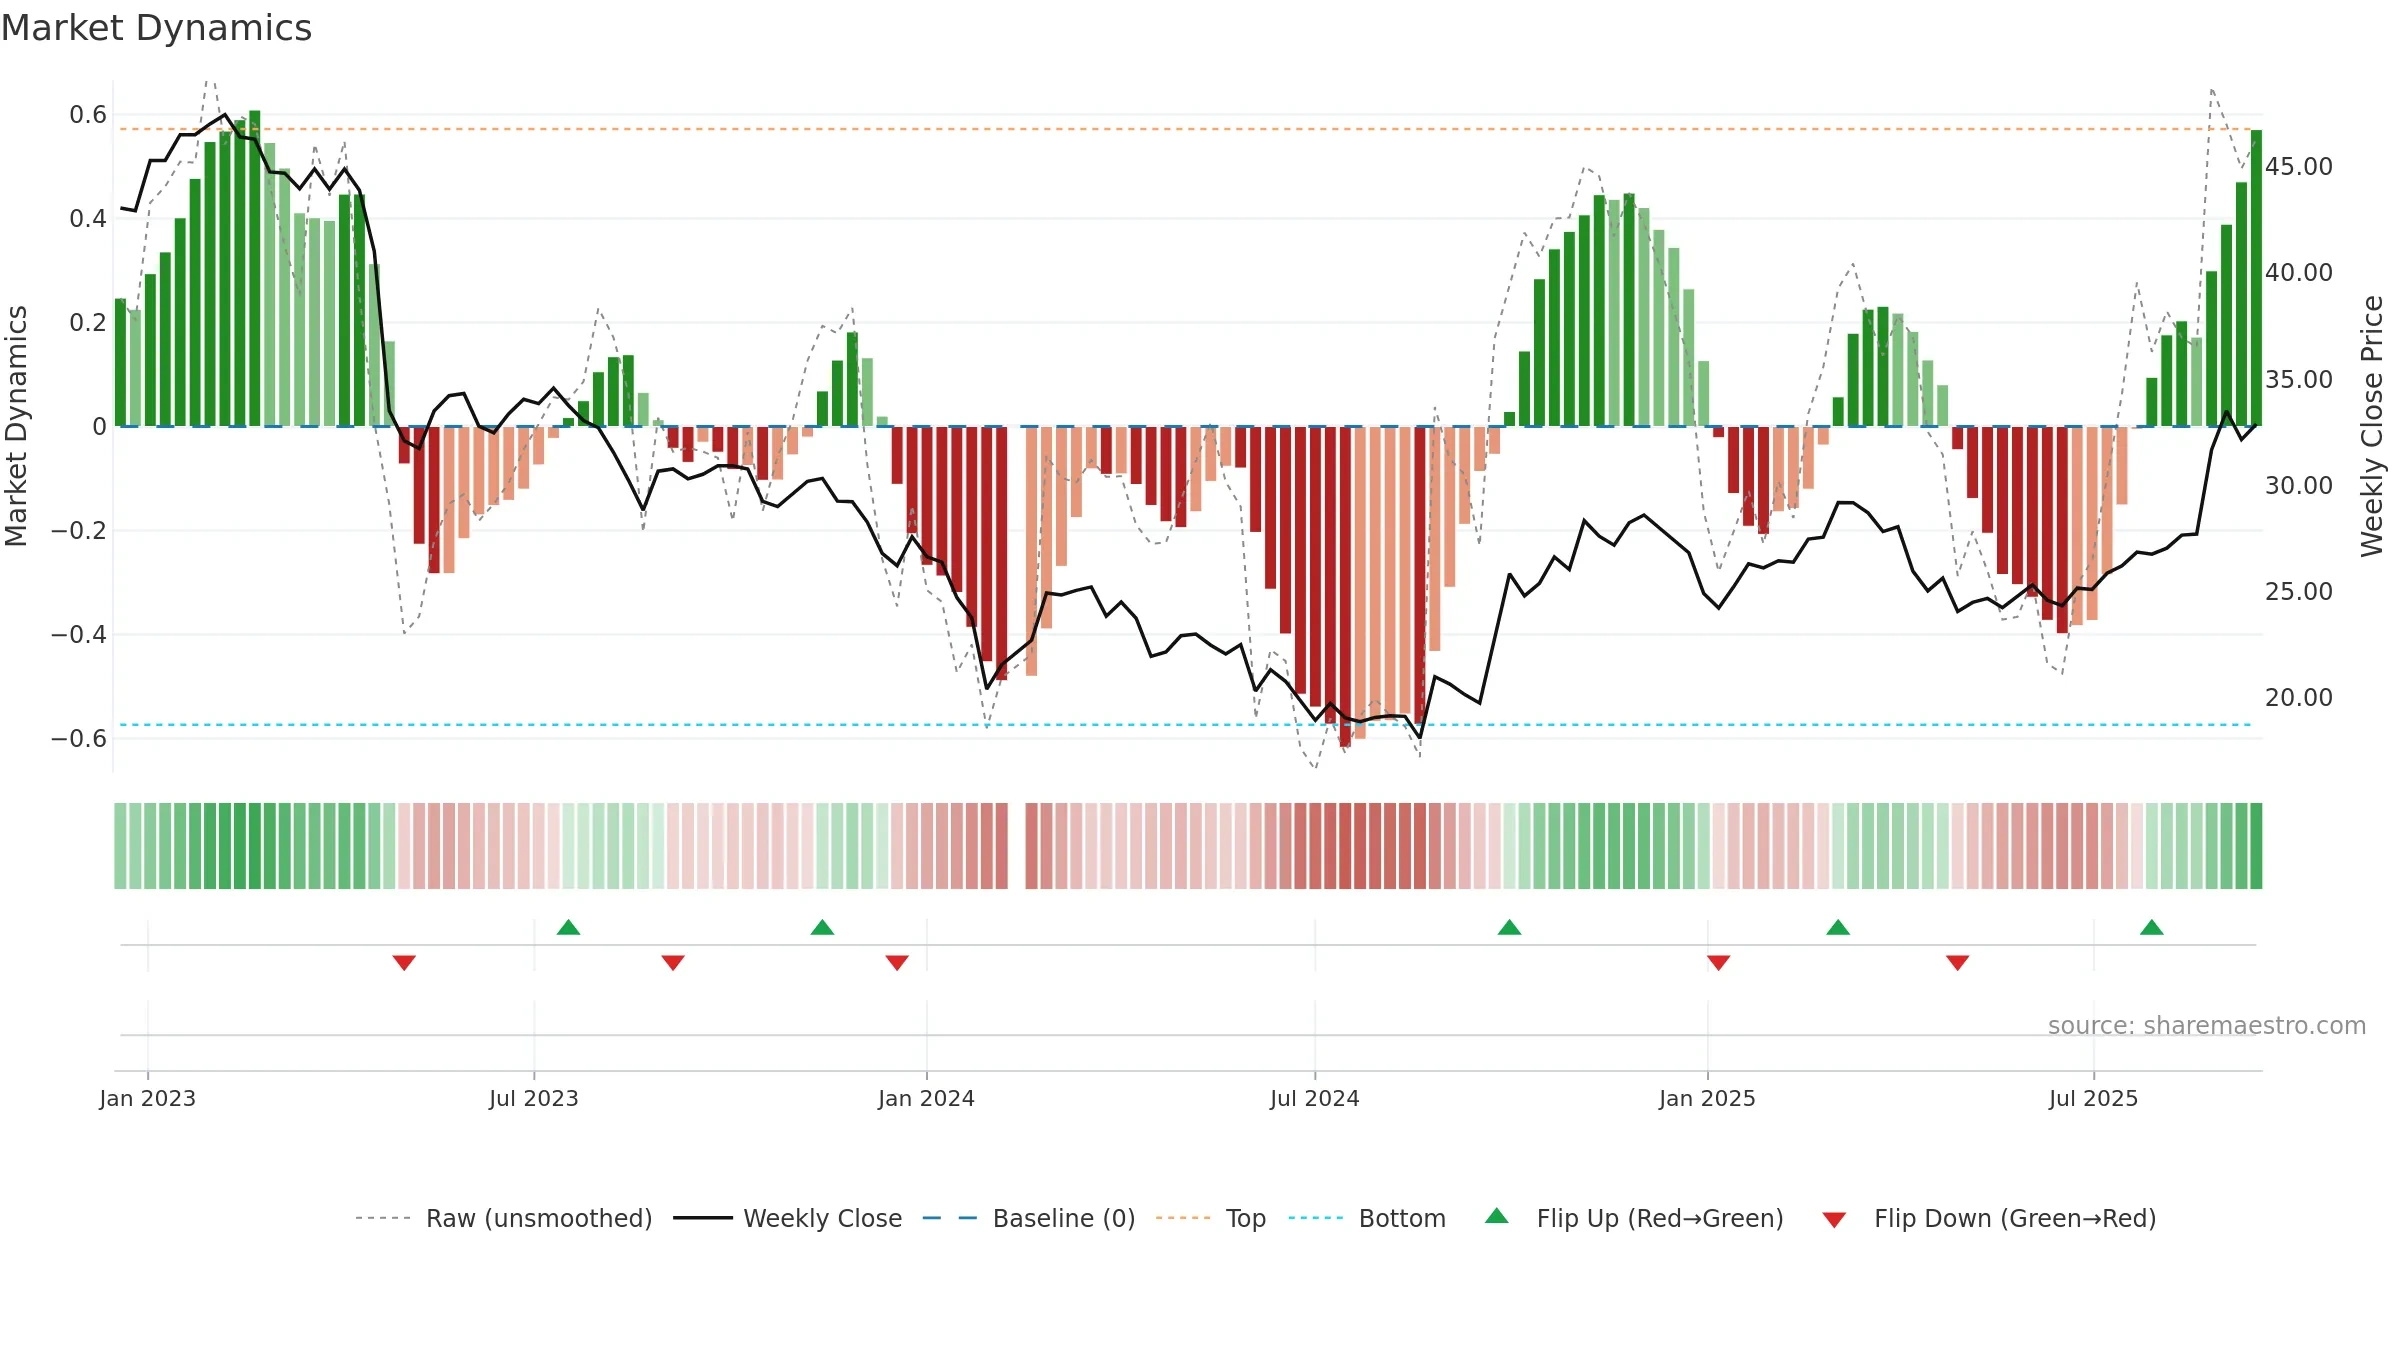Viewport: 2400px width, 1350px height.
Task: Click the Raw (unsmoothed) legend entry
Action: coord(503,1218)
